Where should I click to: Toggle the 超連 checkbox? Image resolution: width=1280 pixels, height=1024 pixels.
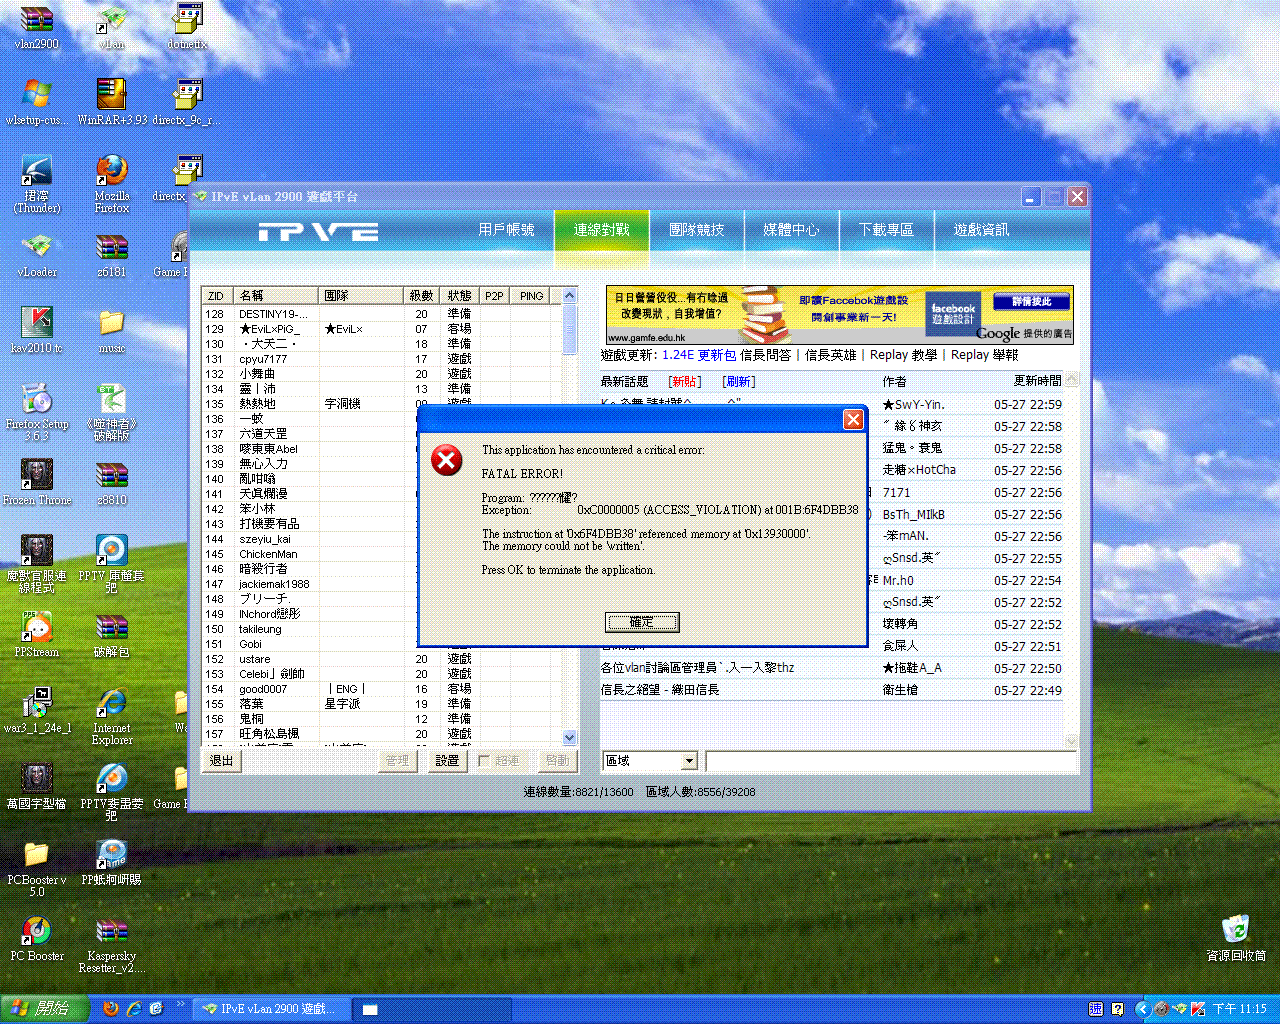pos(484,761)
